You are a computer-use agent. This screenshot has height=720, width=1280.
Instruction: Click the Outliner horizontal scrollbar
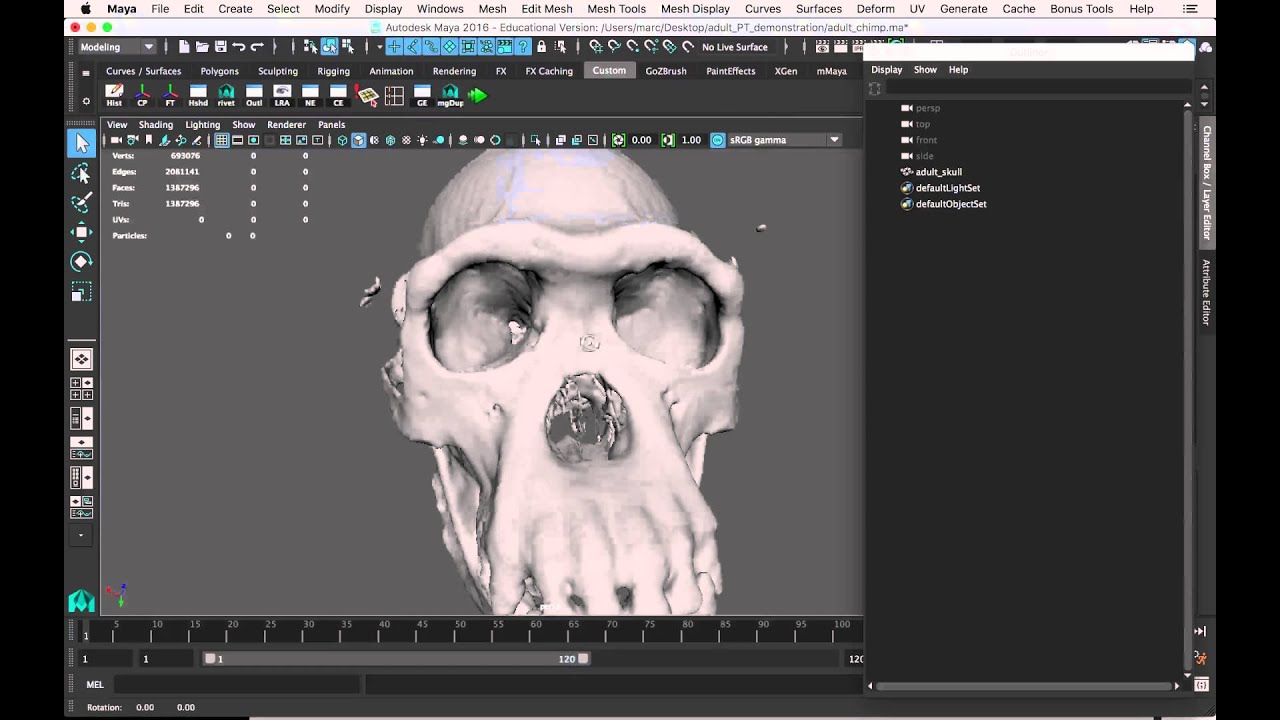click(1024, 686)
